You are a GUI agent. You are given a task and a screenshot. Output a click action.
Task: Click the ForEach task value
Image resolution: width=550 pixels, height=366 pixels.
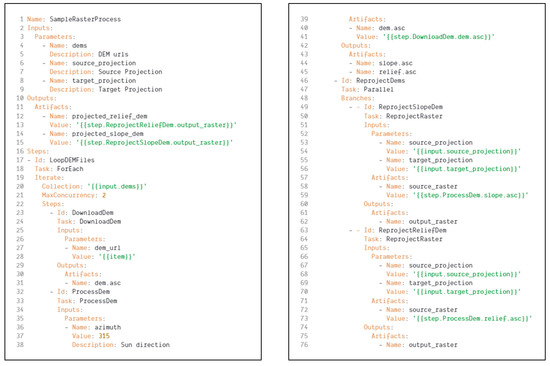tap(70, 169)
